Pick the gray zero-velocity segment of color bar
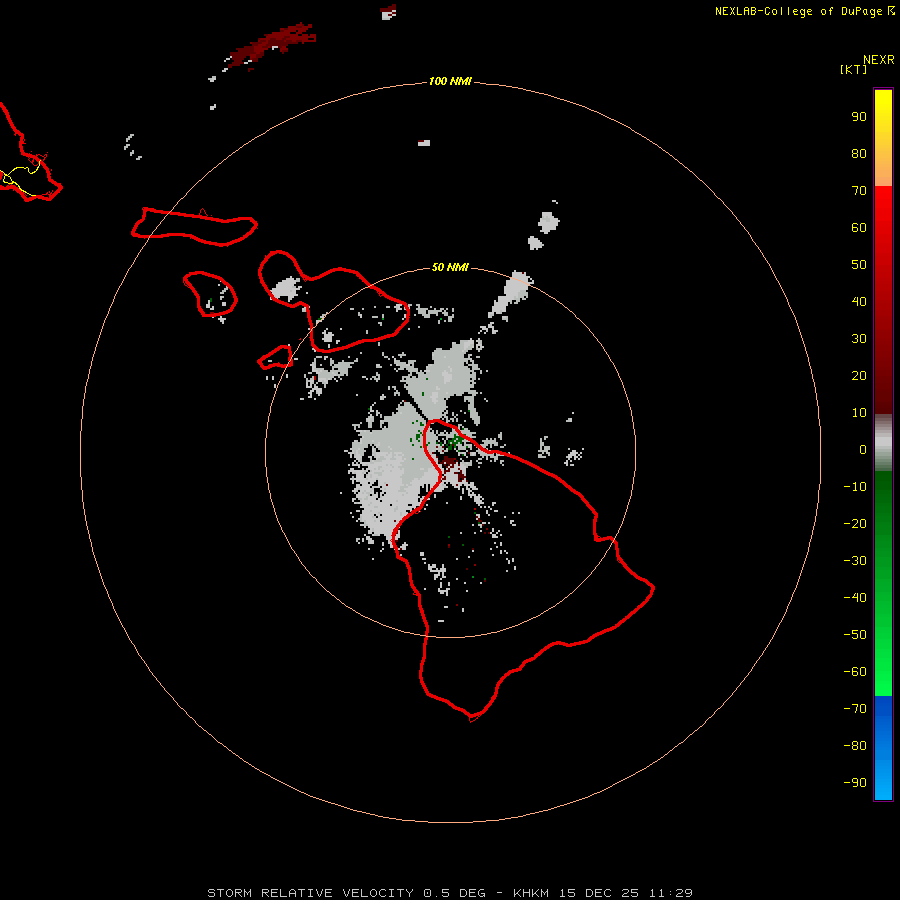 tap(883, 443)
